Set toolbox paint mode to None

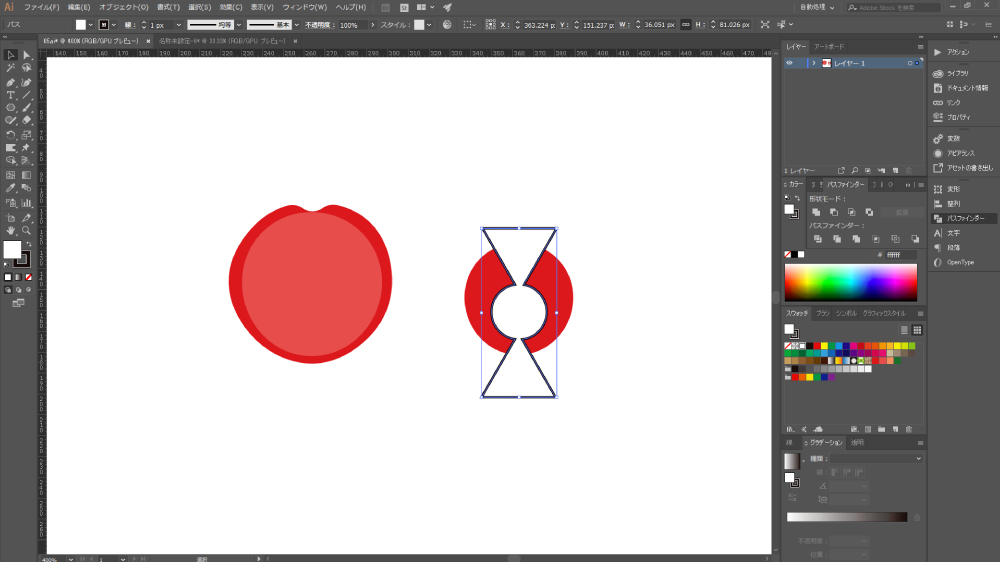pyautogui.click(x=28, y=277)
